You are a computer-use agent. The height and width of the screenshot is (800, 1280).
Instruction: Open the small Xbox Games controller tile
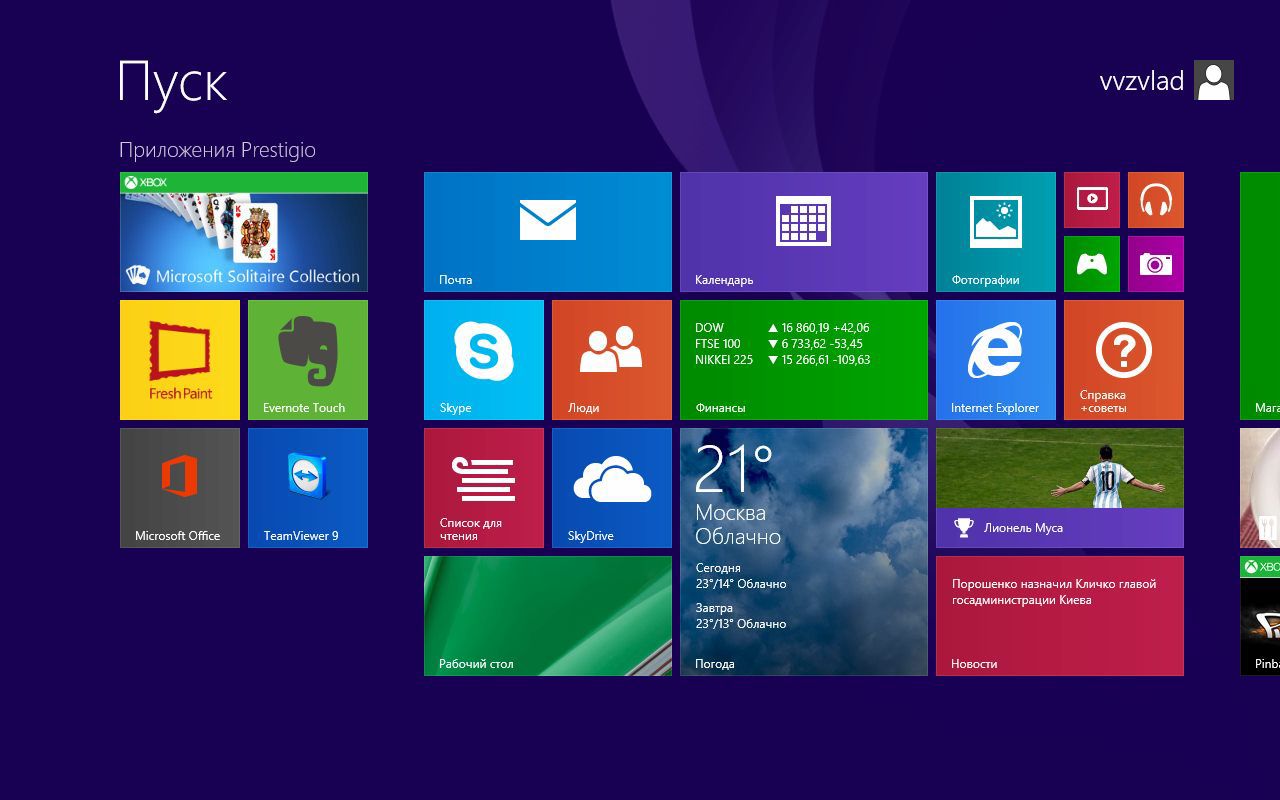pyautogui.click(x=1092, y=264)
